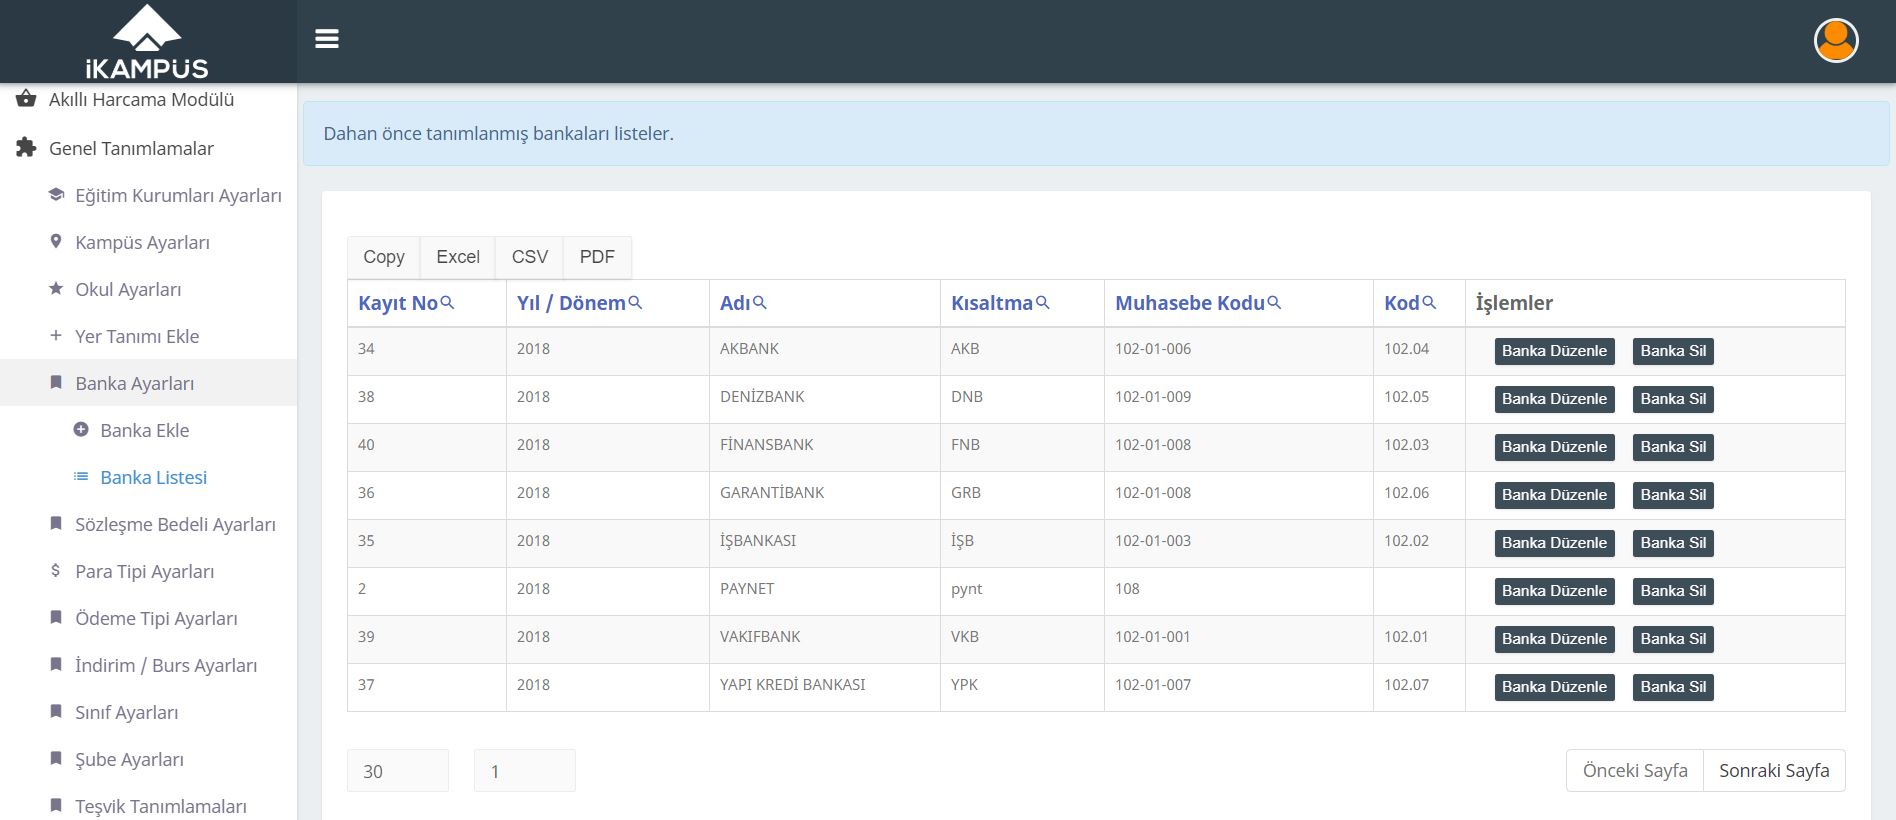Screen dimensions: 1896x820
Task: Delete AKBANK with Banka Sil
Action: pyautogui.click(x=1673, y=351)
